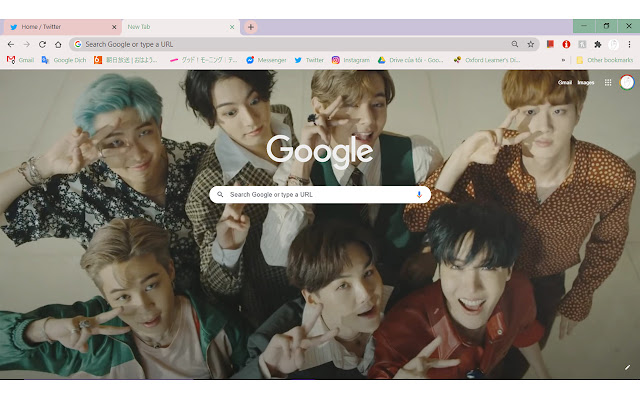Open the Google account avatar on page
The width and height of the screenshot is (640, 400).
[x=627, y=82]
